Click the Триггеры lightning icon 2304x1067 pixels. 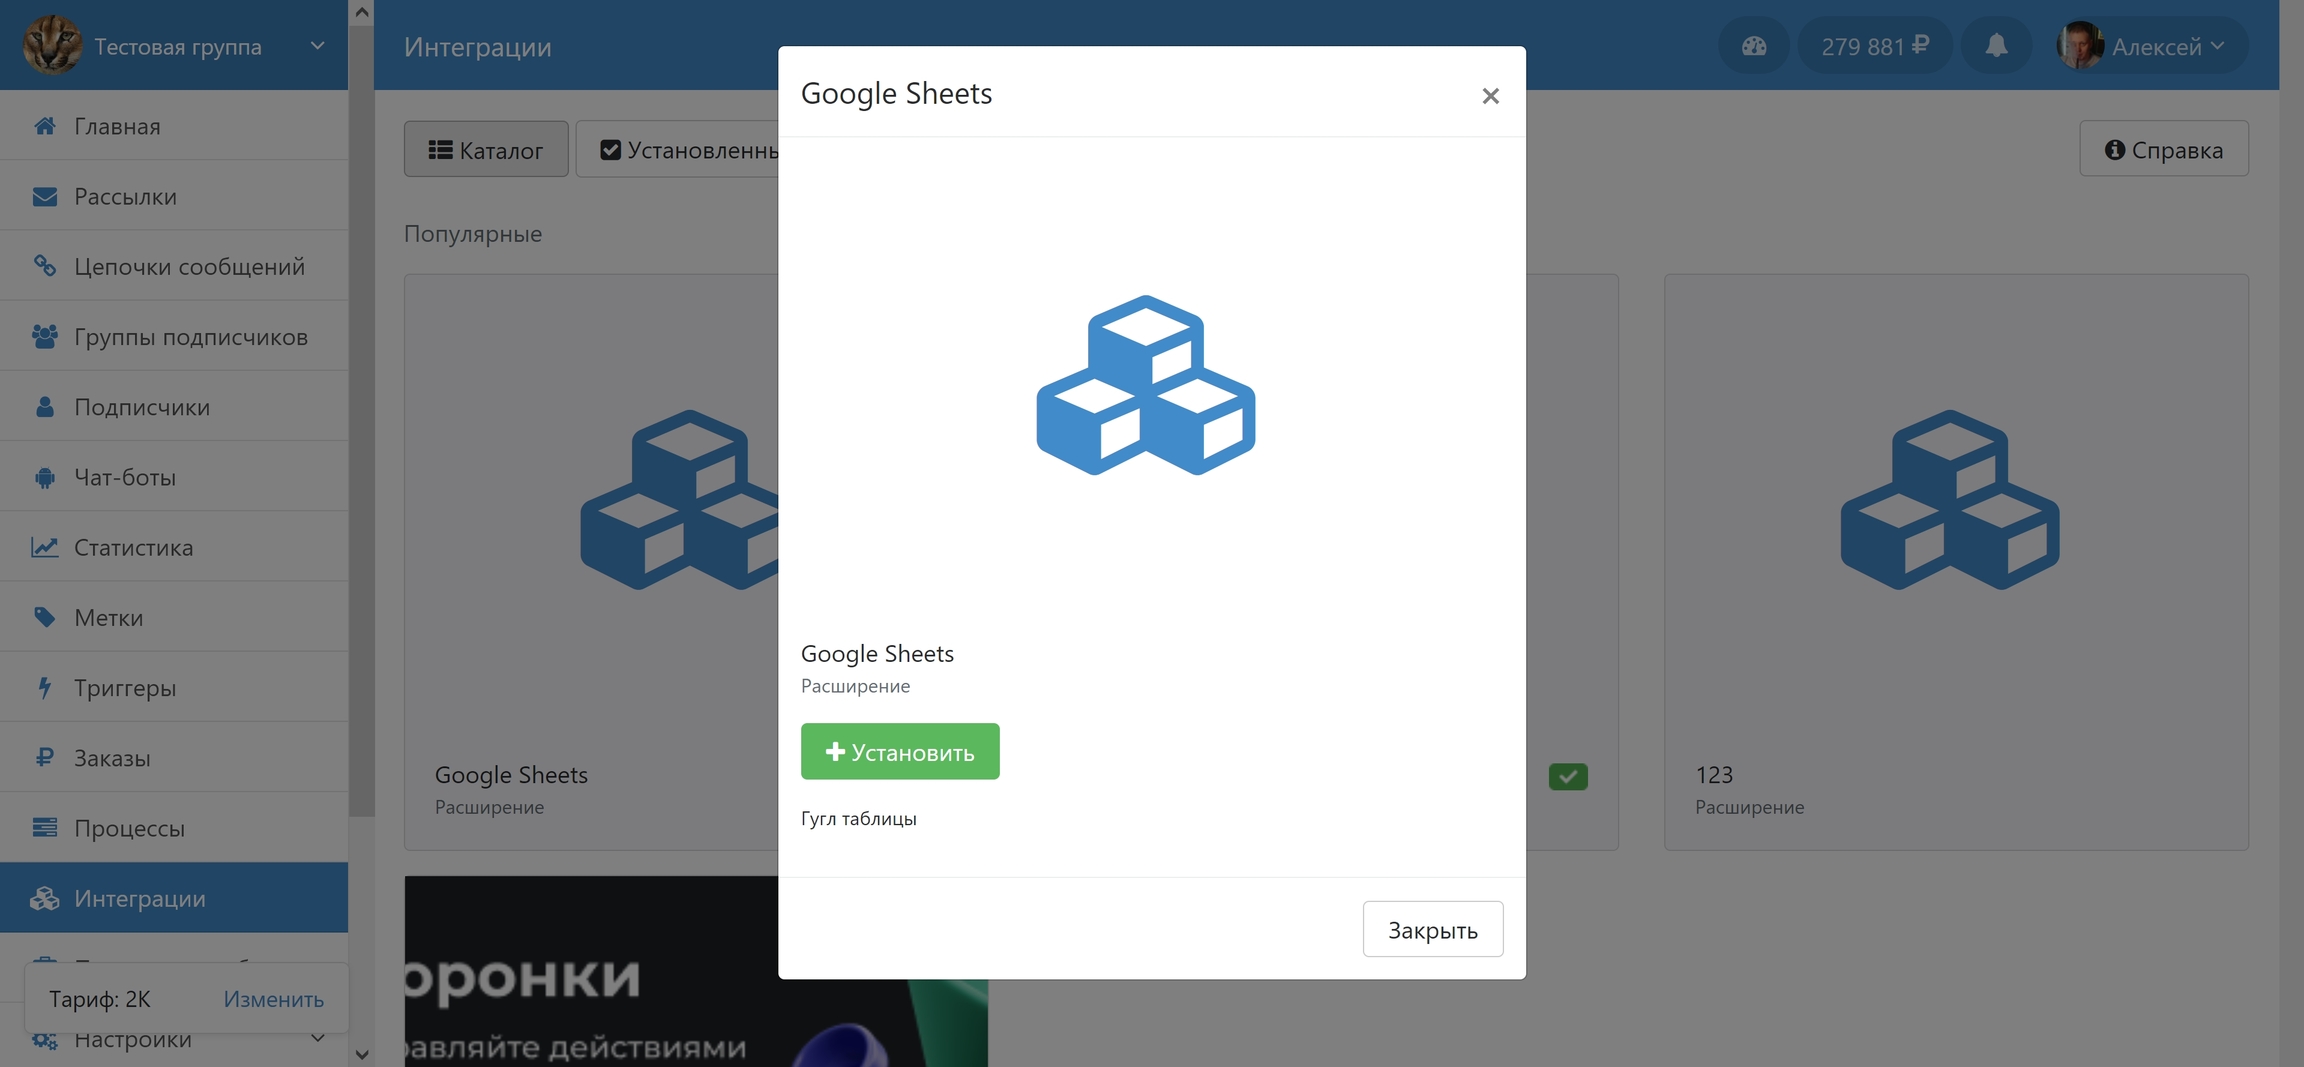pyautogui.click(x=44, y=688)
